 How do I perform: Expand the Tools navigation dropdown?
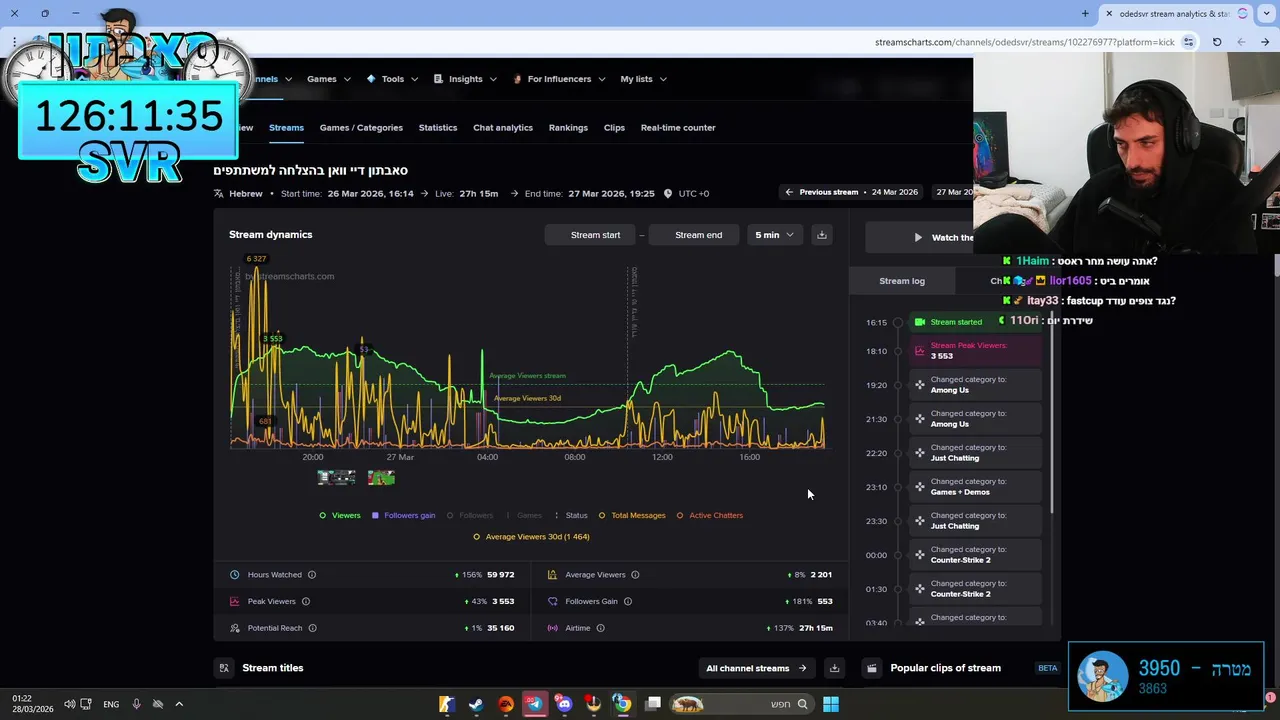pos(392,79)
